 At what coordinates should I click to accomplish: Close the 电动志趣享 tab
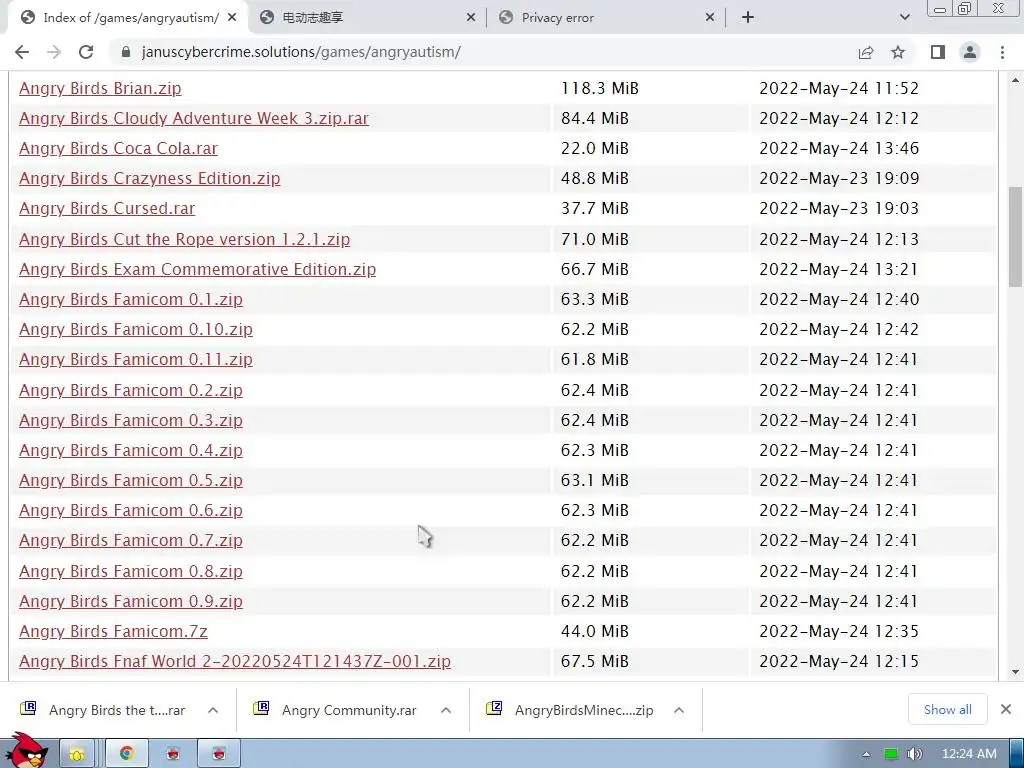tap(471, 18)
